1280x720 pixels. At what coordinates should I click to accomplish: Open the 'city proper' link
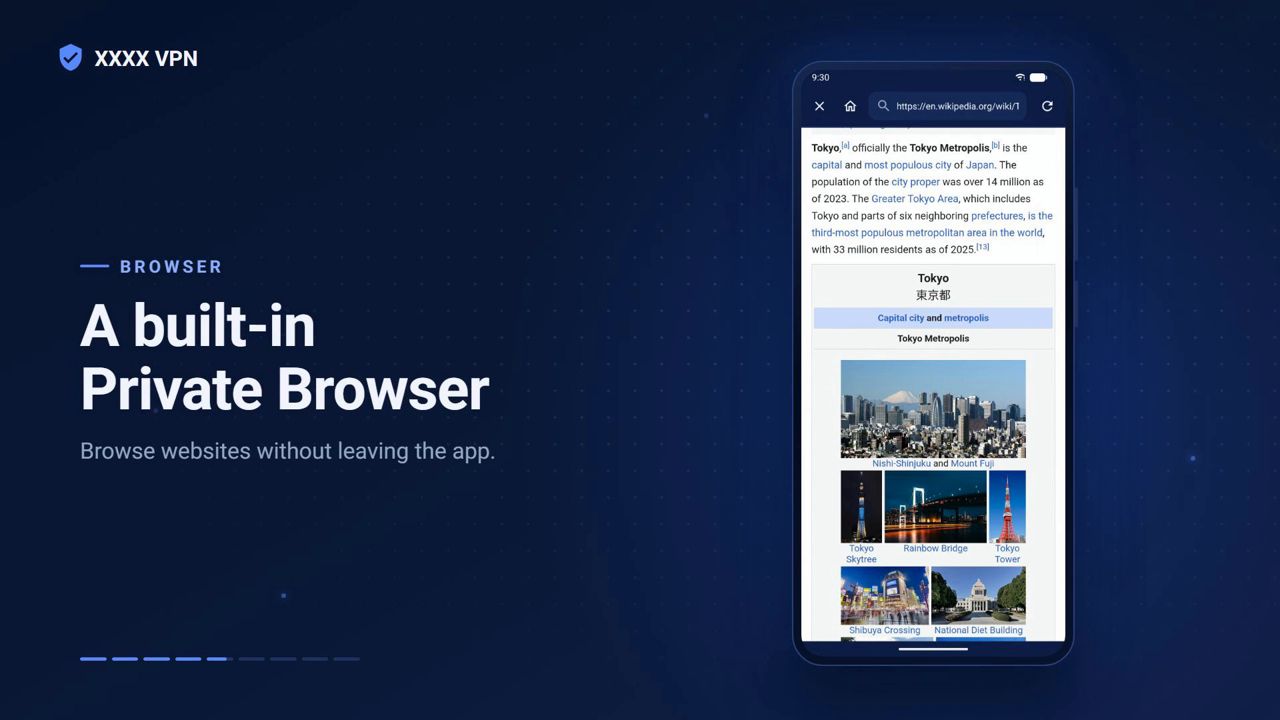(916, 182)
